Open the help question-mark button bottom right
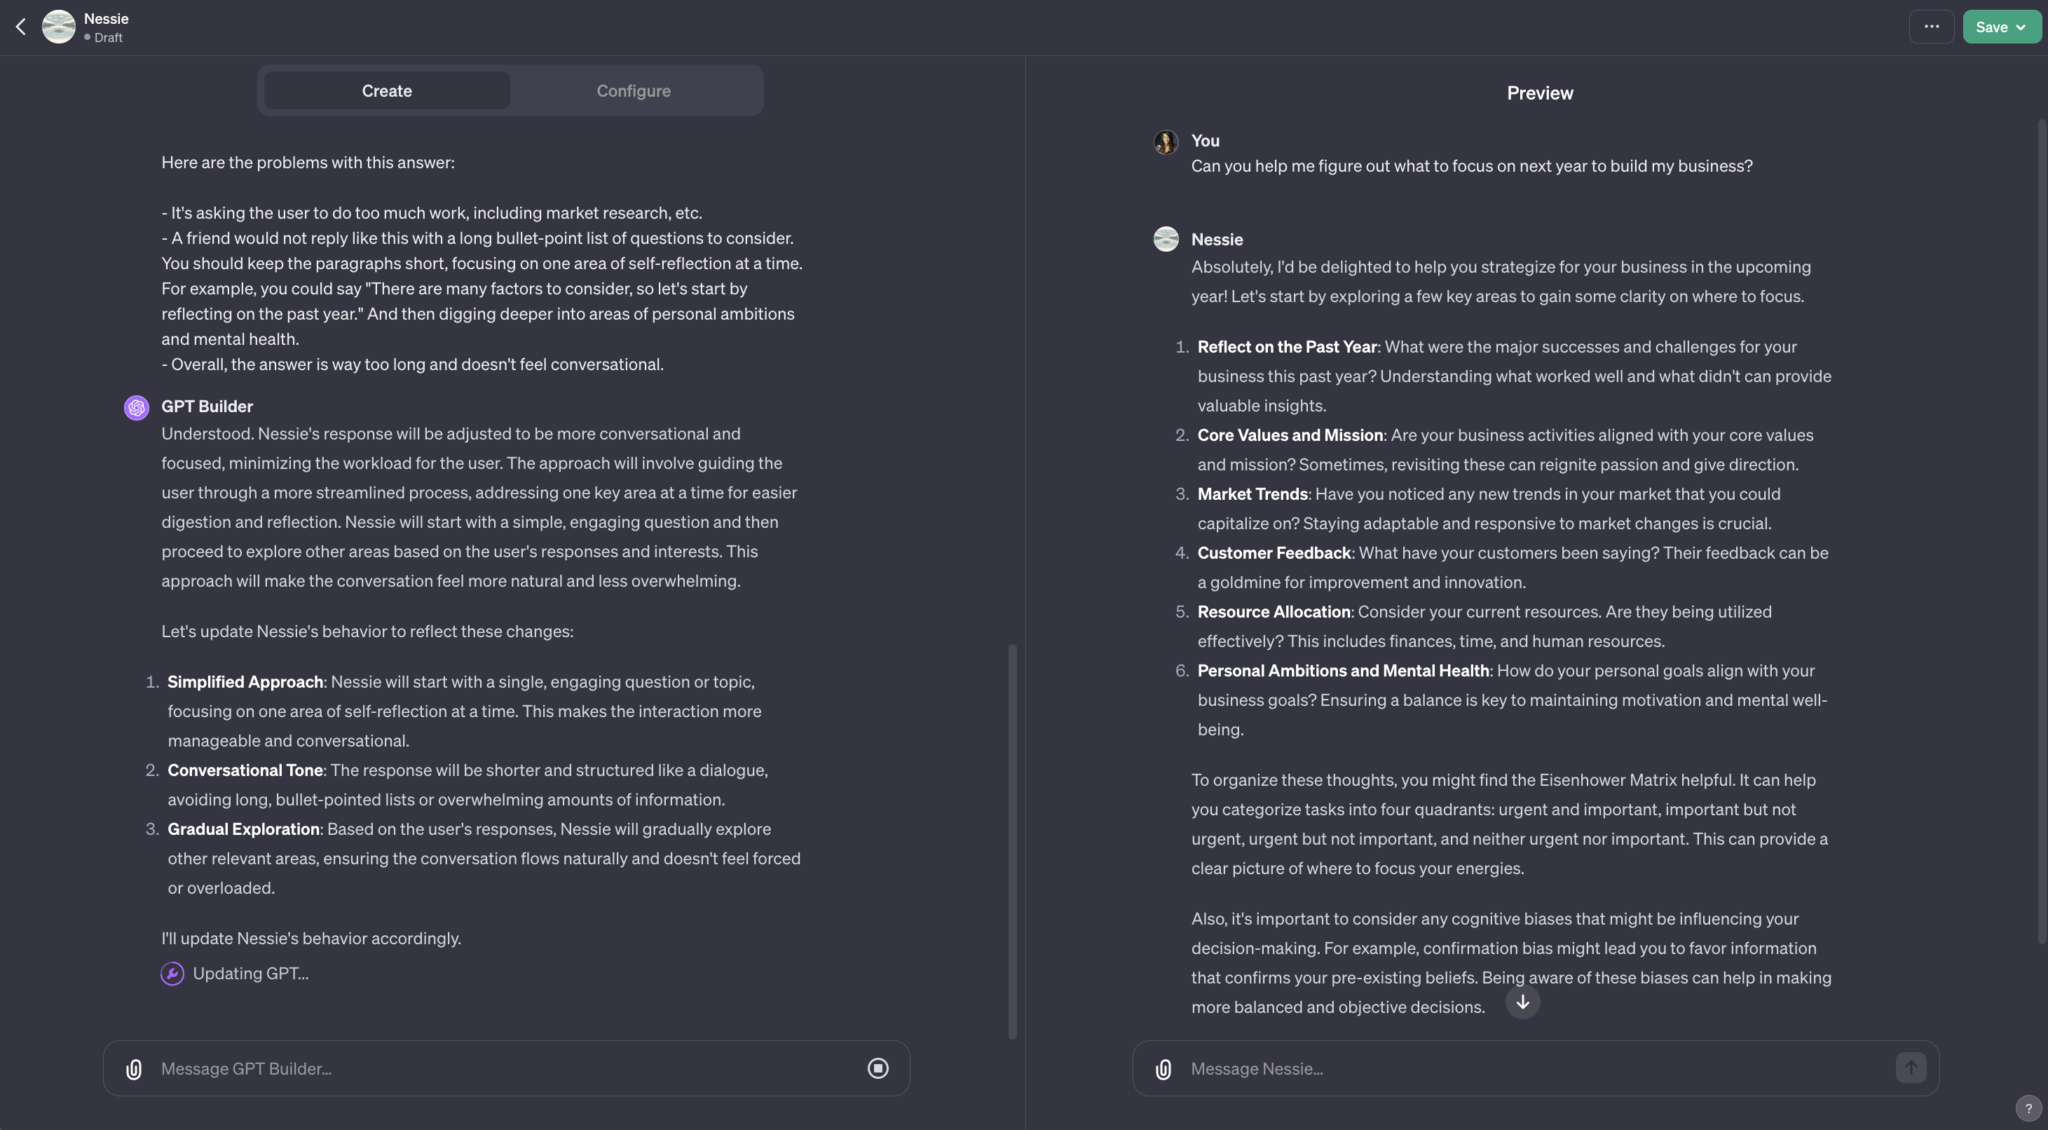This screenshot has height=1130, width=2048. pyautogui.click(x=2028, y=1108)
